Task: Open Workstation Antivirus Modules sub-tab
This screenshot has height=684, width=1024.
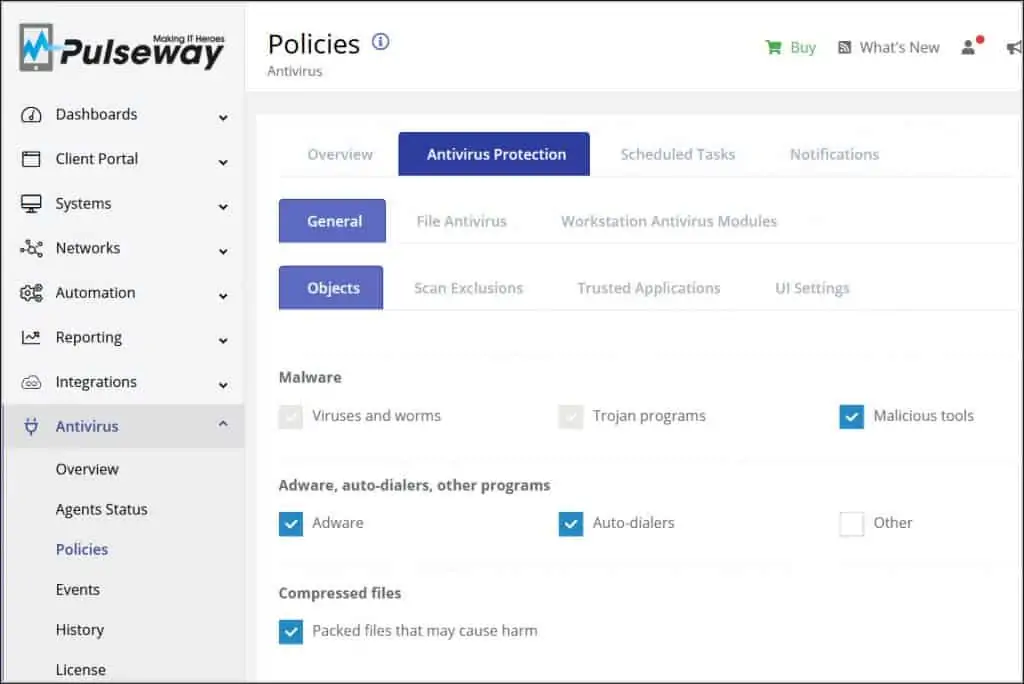Action: [x=669, y=221]
